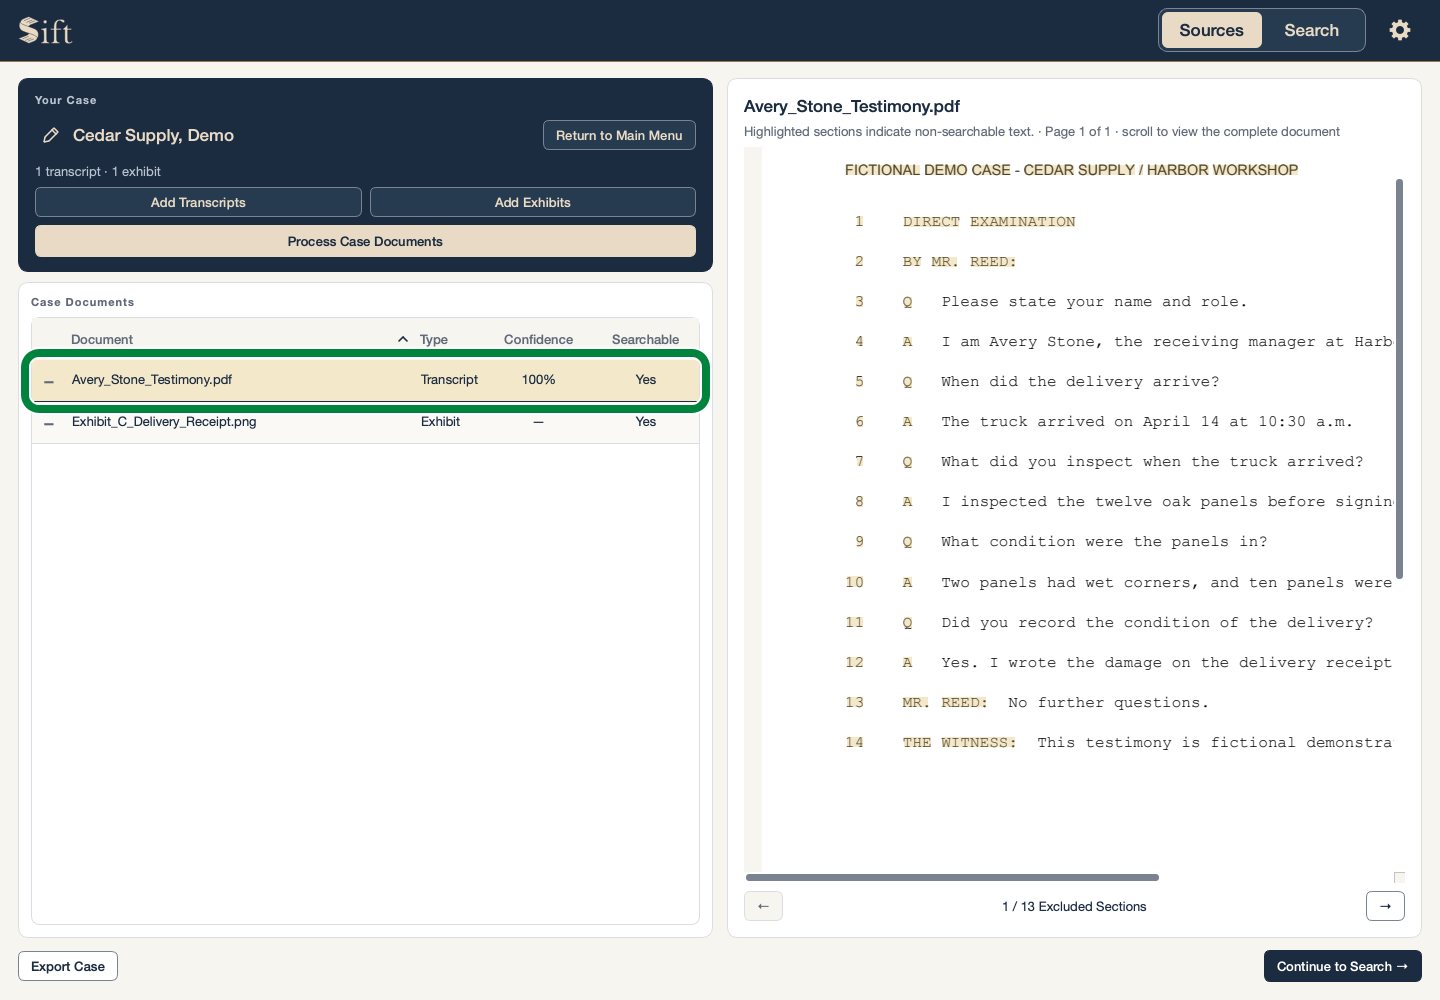
Task: Click the Avery_Stone_Testimony.pdf viewer title
Action: (x=852, y=106)
